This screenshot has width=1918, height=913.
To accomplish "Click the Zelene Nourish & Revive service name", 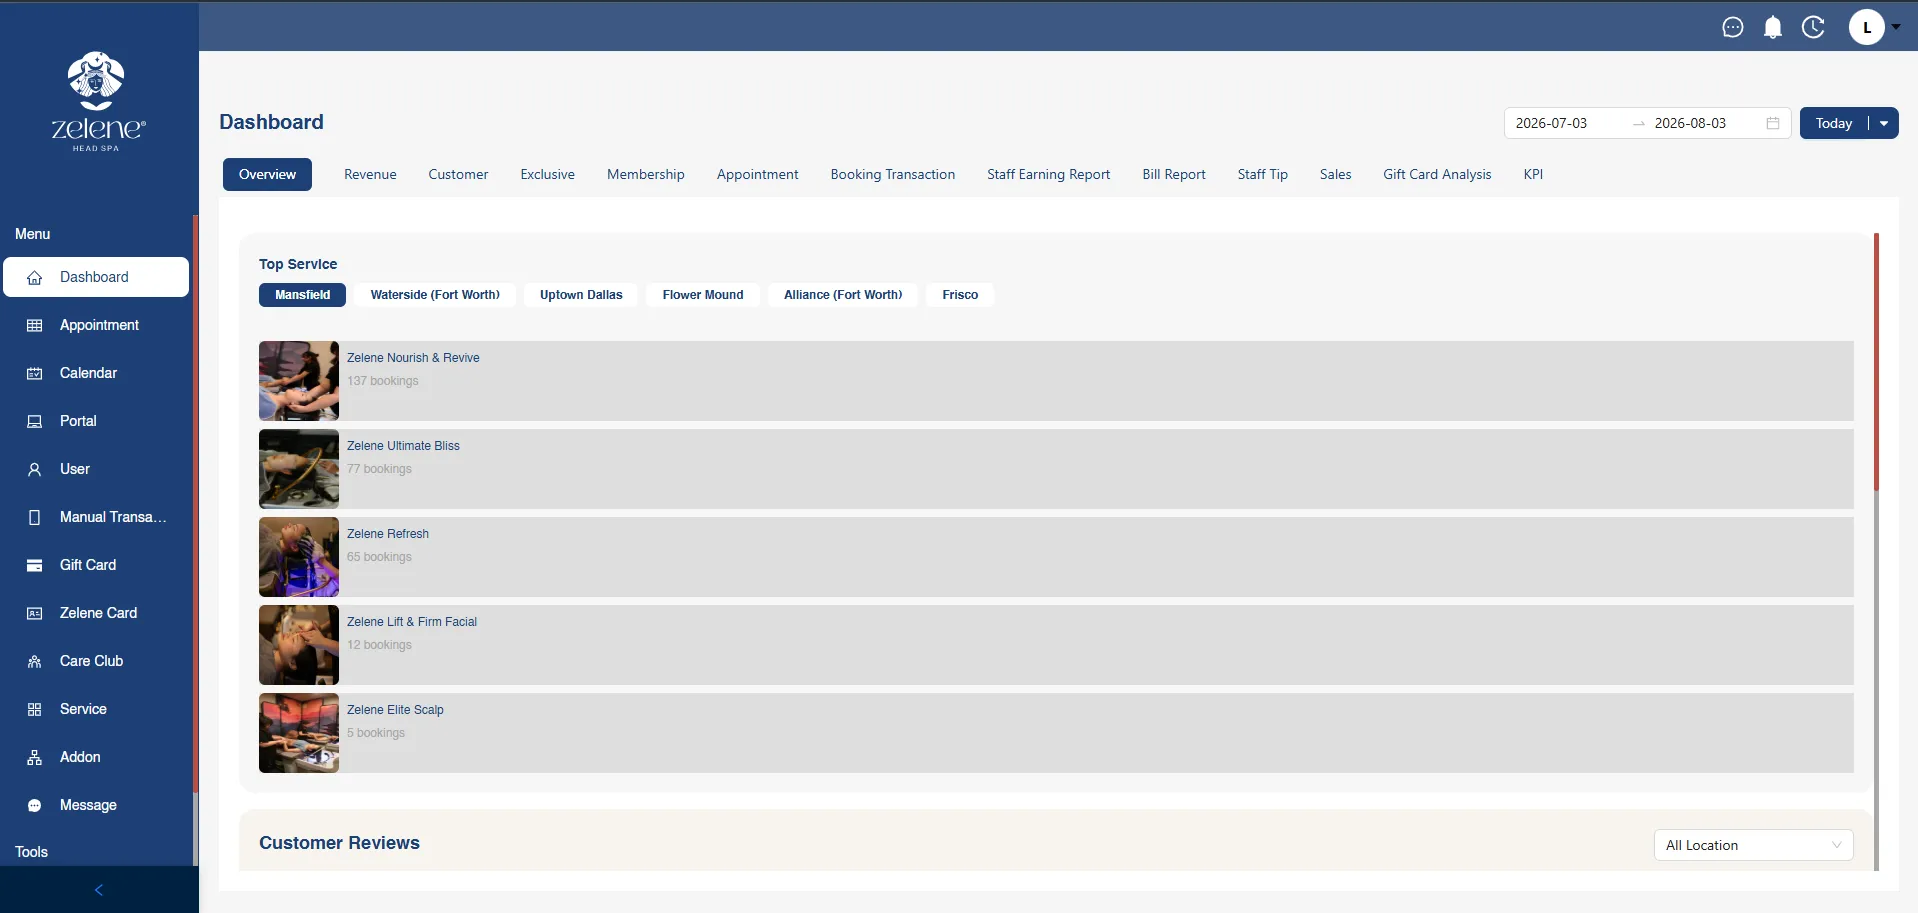I will coord(413,358).
